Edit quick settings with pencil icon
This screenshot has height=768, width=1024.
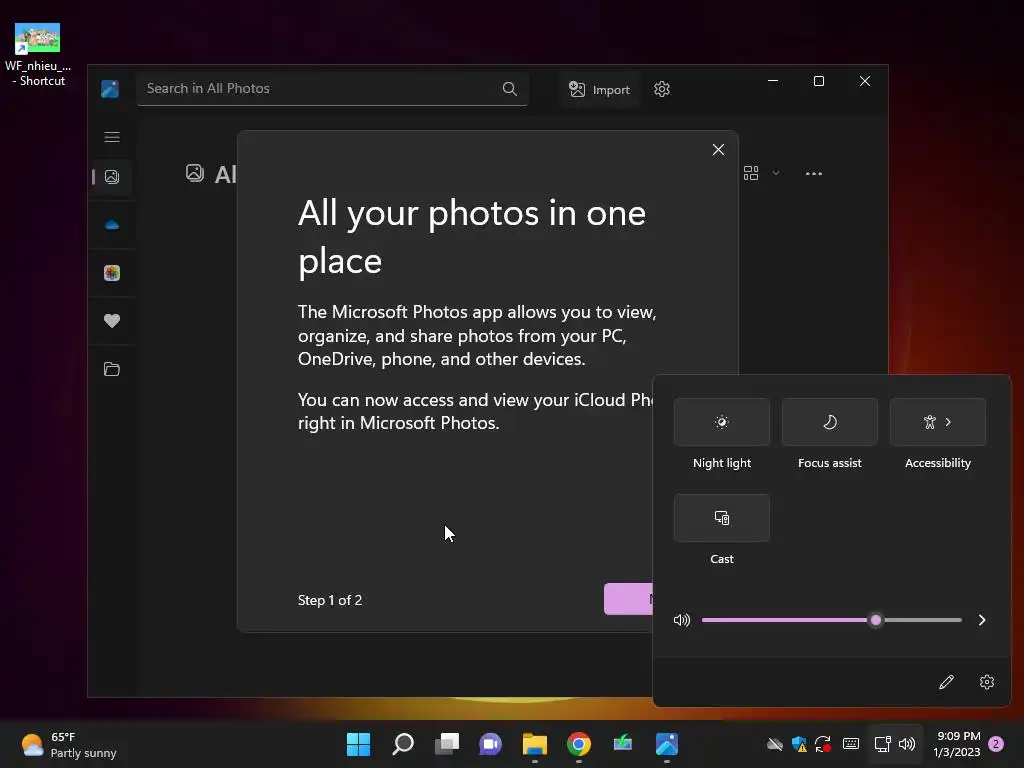946,682
